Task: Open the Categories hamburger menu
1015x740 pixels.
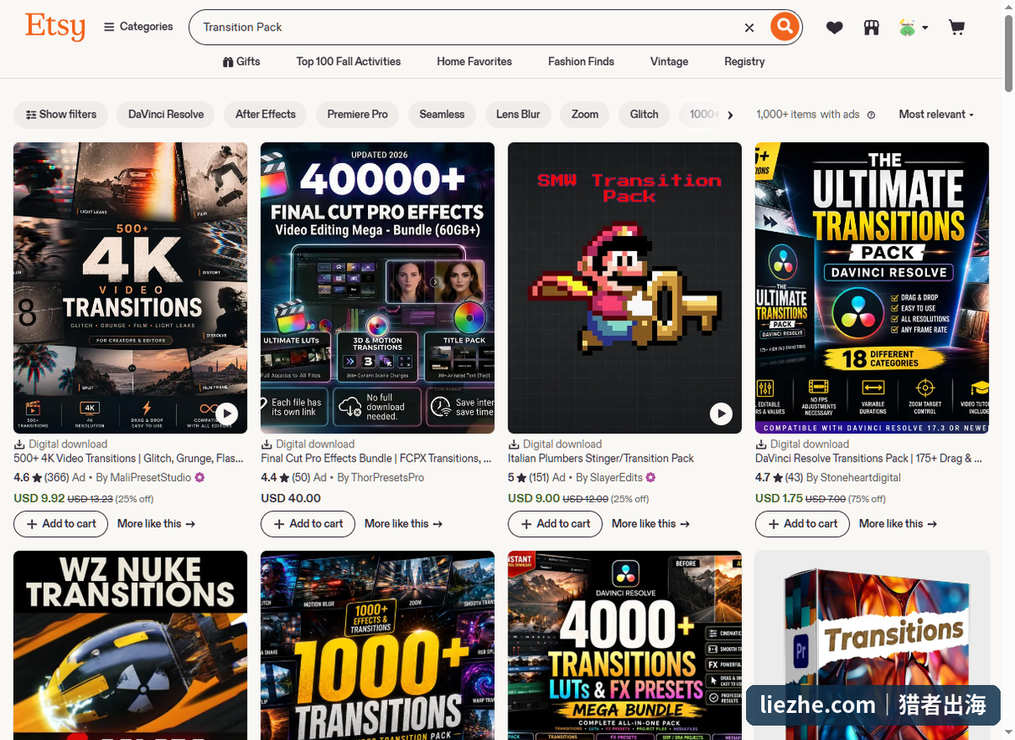Action: (139, 27)
